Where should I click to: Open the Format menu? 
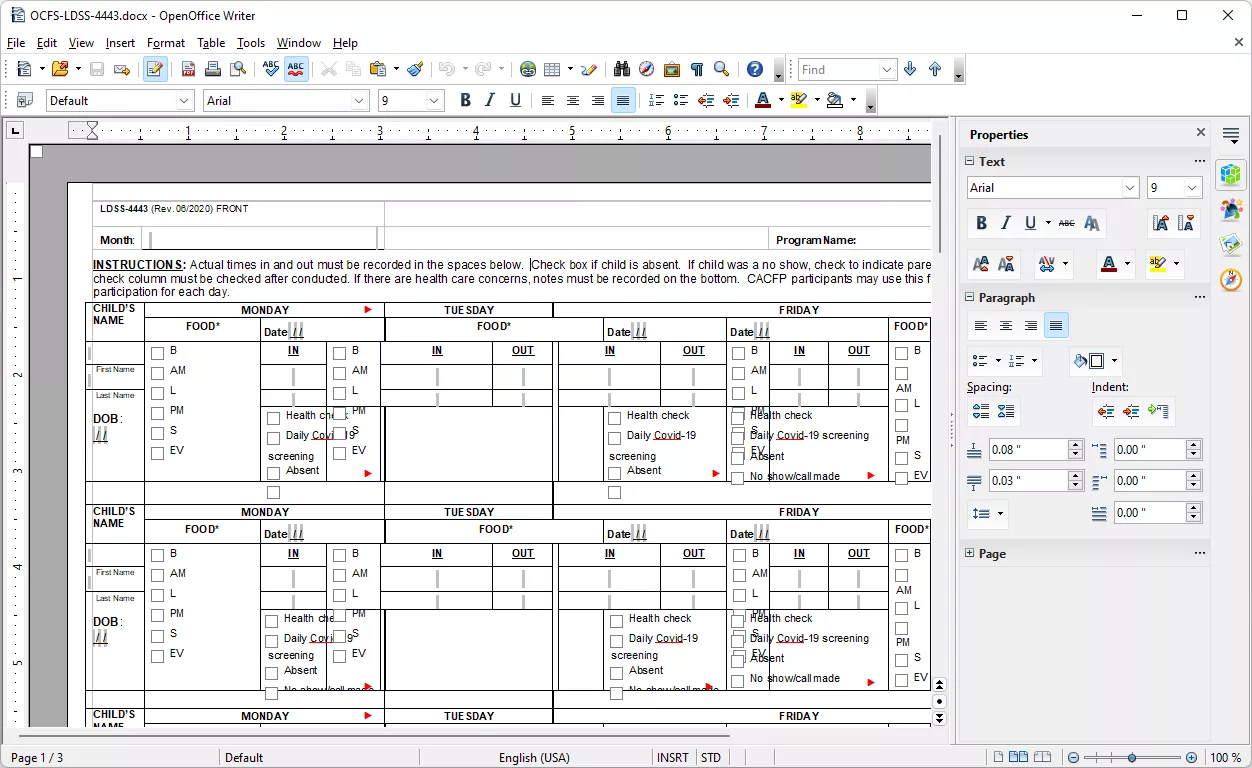[x=166, y=43]
